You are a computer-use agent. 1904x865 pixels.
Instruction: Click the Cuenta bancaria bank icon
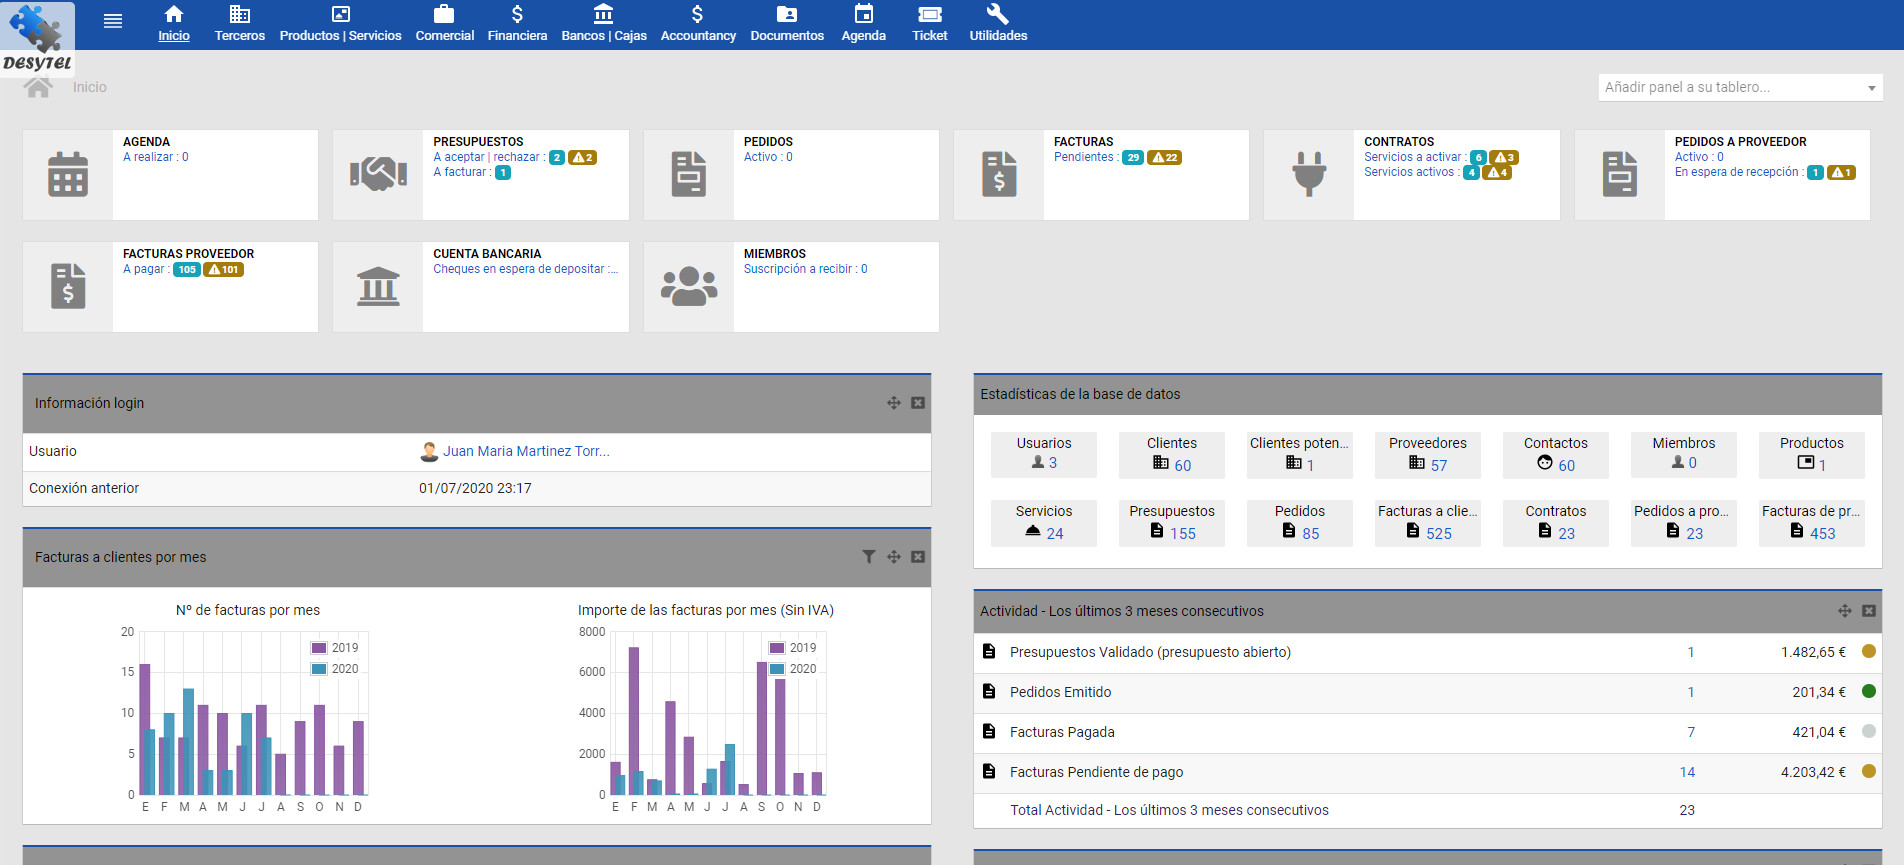pos(378,286)
